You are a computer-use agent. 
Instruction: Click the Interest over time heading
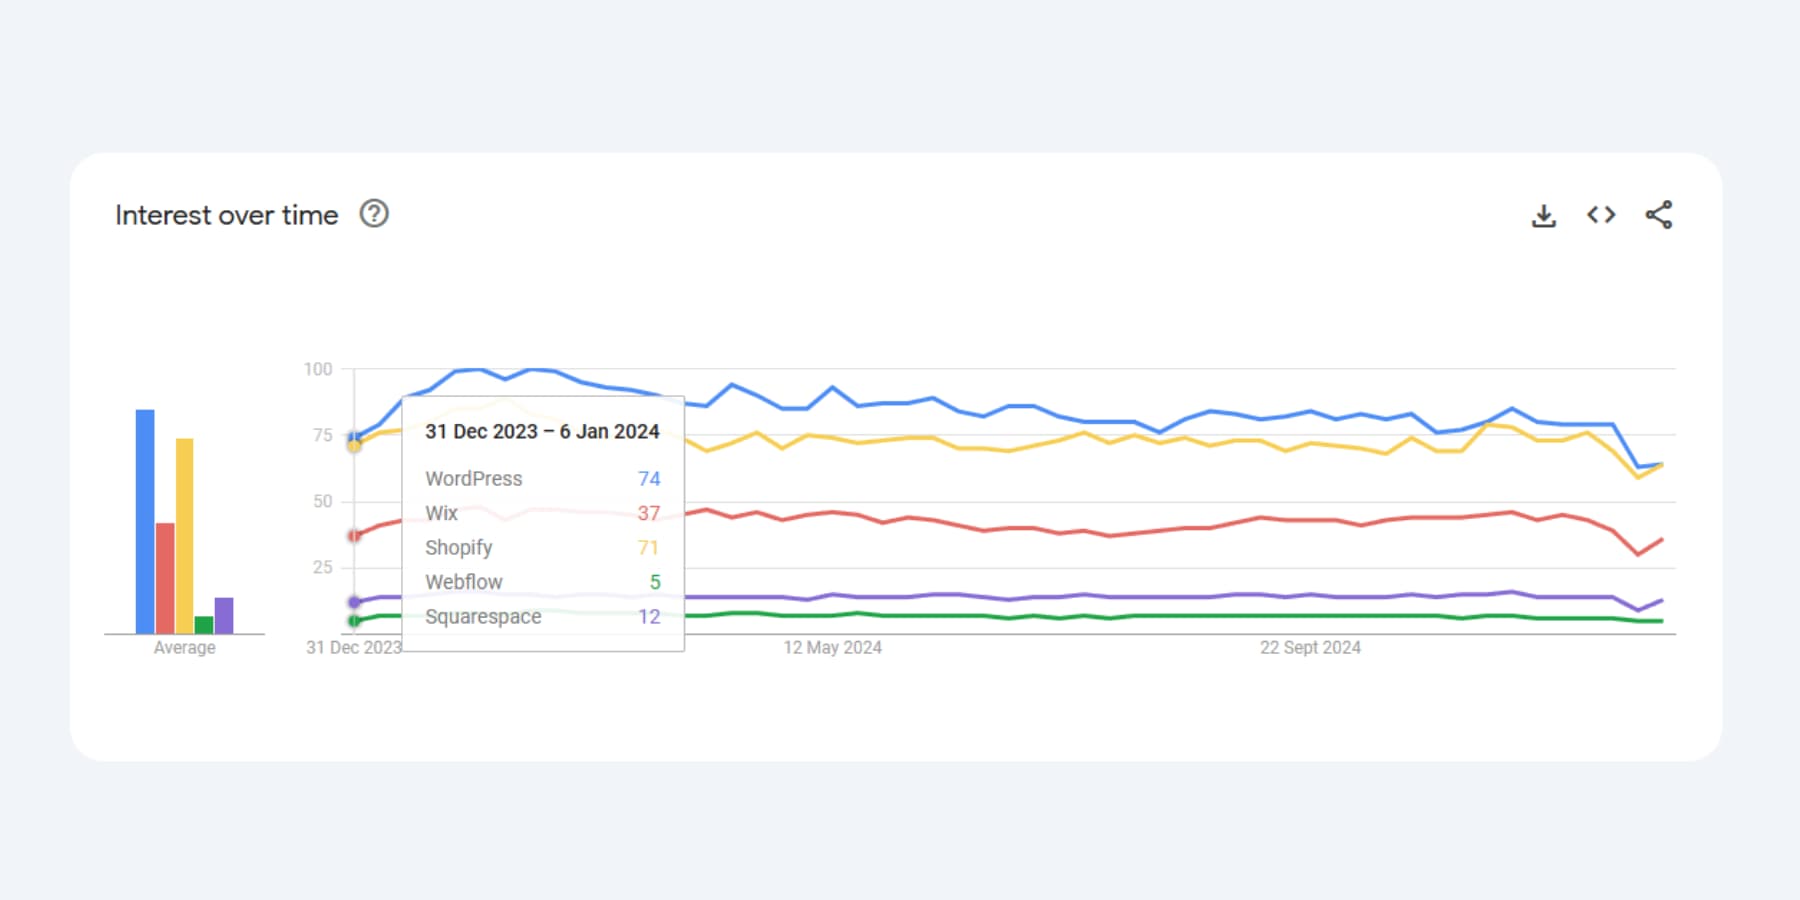(x=226, y=214)
